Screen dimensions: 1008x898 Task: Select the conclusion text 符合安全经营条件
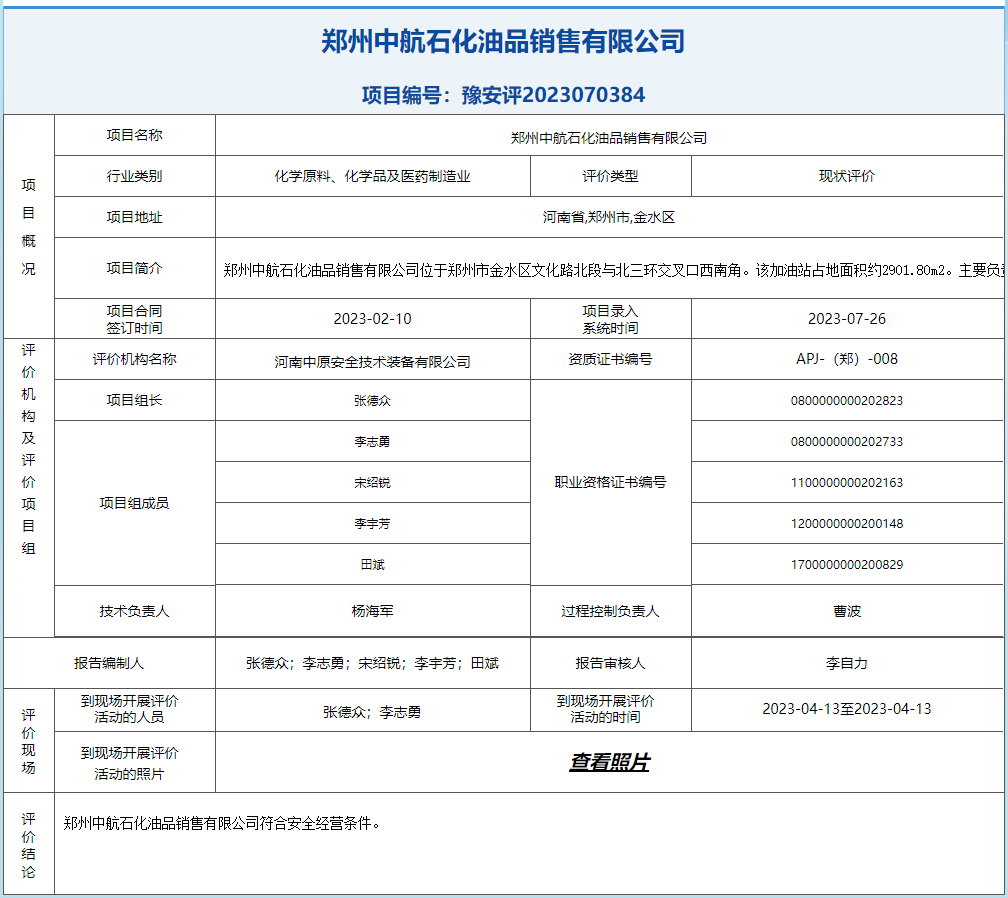coord(315,823)
